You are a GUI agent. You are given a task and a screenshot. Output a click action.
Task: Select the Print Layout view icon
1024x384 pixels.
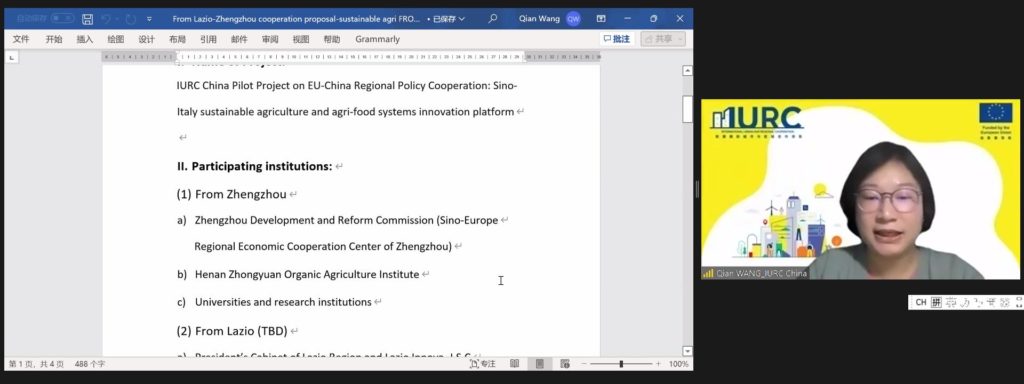[539, 364]
